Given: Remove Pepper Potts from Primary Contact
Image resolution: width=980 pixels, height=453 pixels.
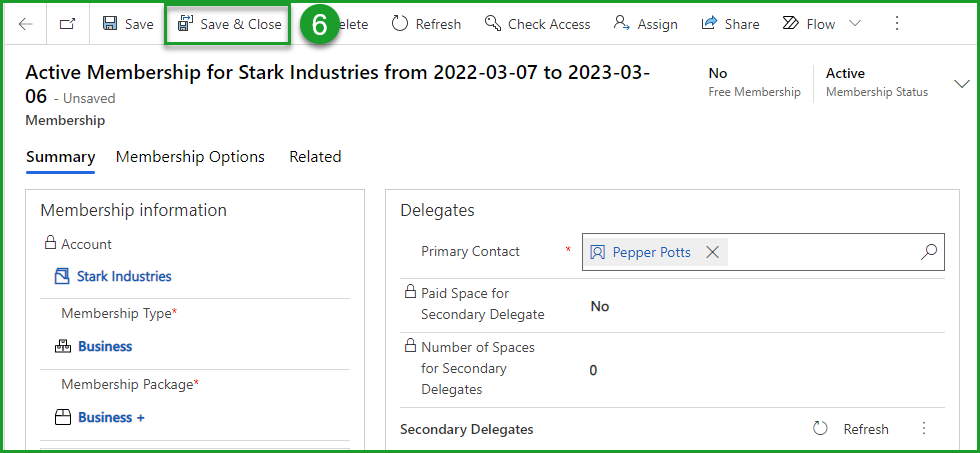Looking at the screenshot, I should coord(713,252).
